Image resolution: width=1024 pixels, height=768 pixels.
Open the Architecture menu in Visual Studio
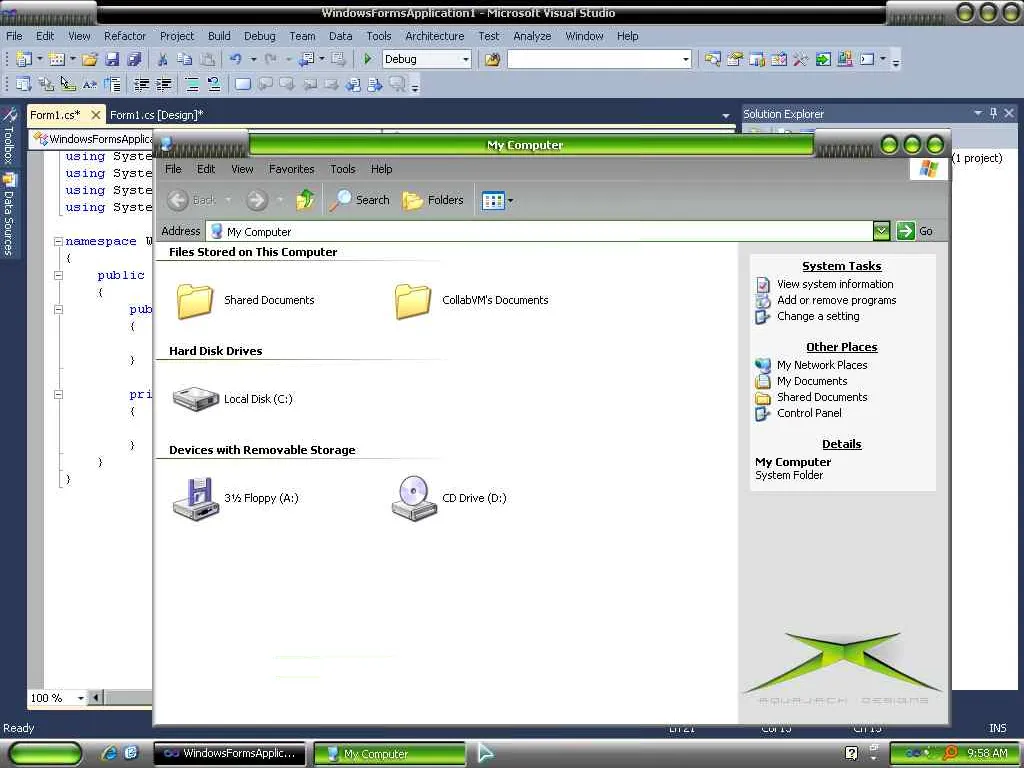tap(434, 36)
